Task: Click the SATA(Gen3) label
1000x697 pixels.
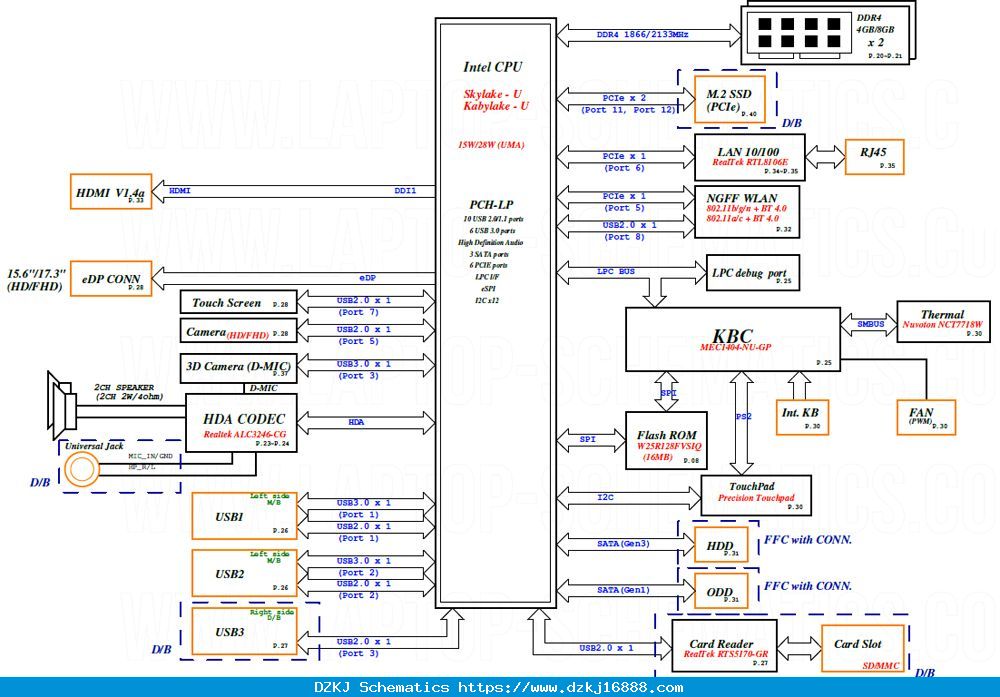Action: (x=623, y=543)
